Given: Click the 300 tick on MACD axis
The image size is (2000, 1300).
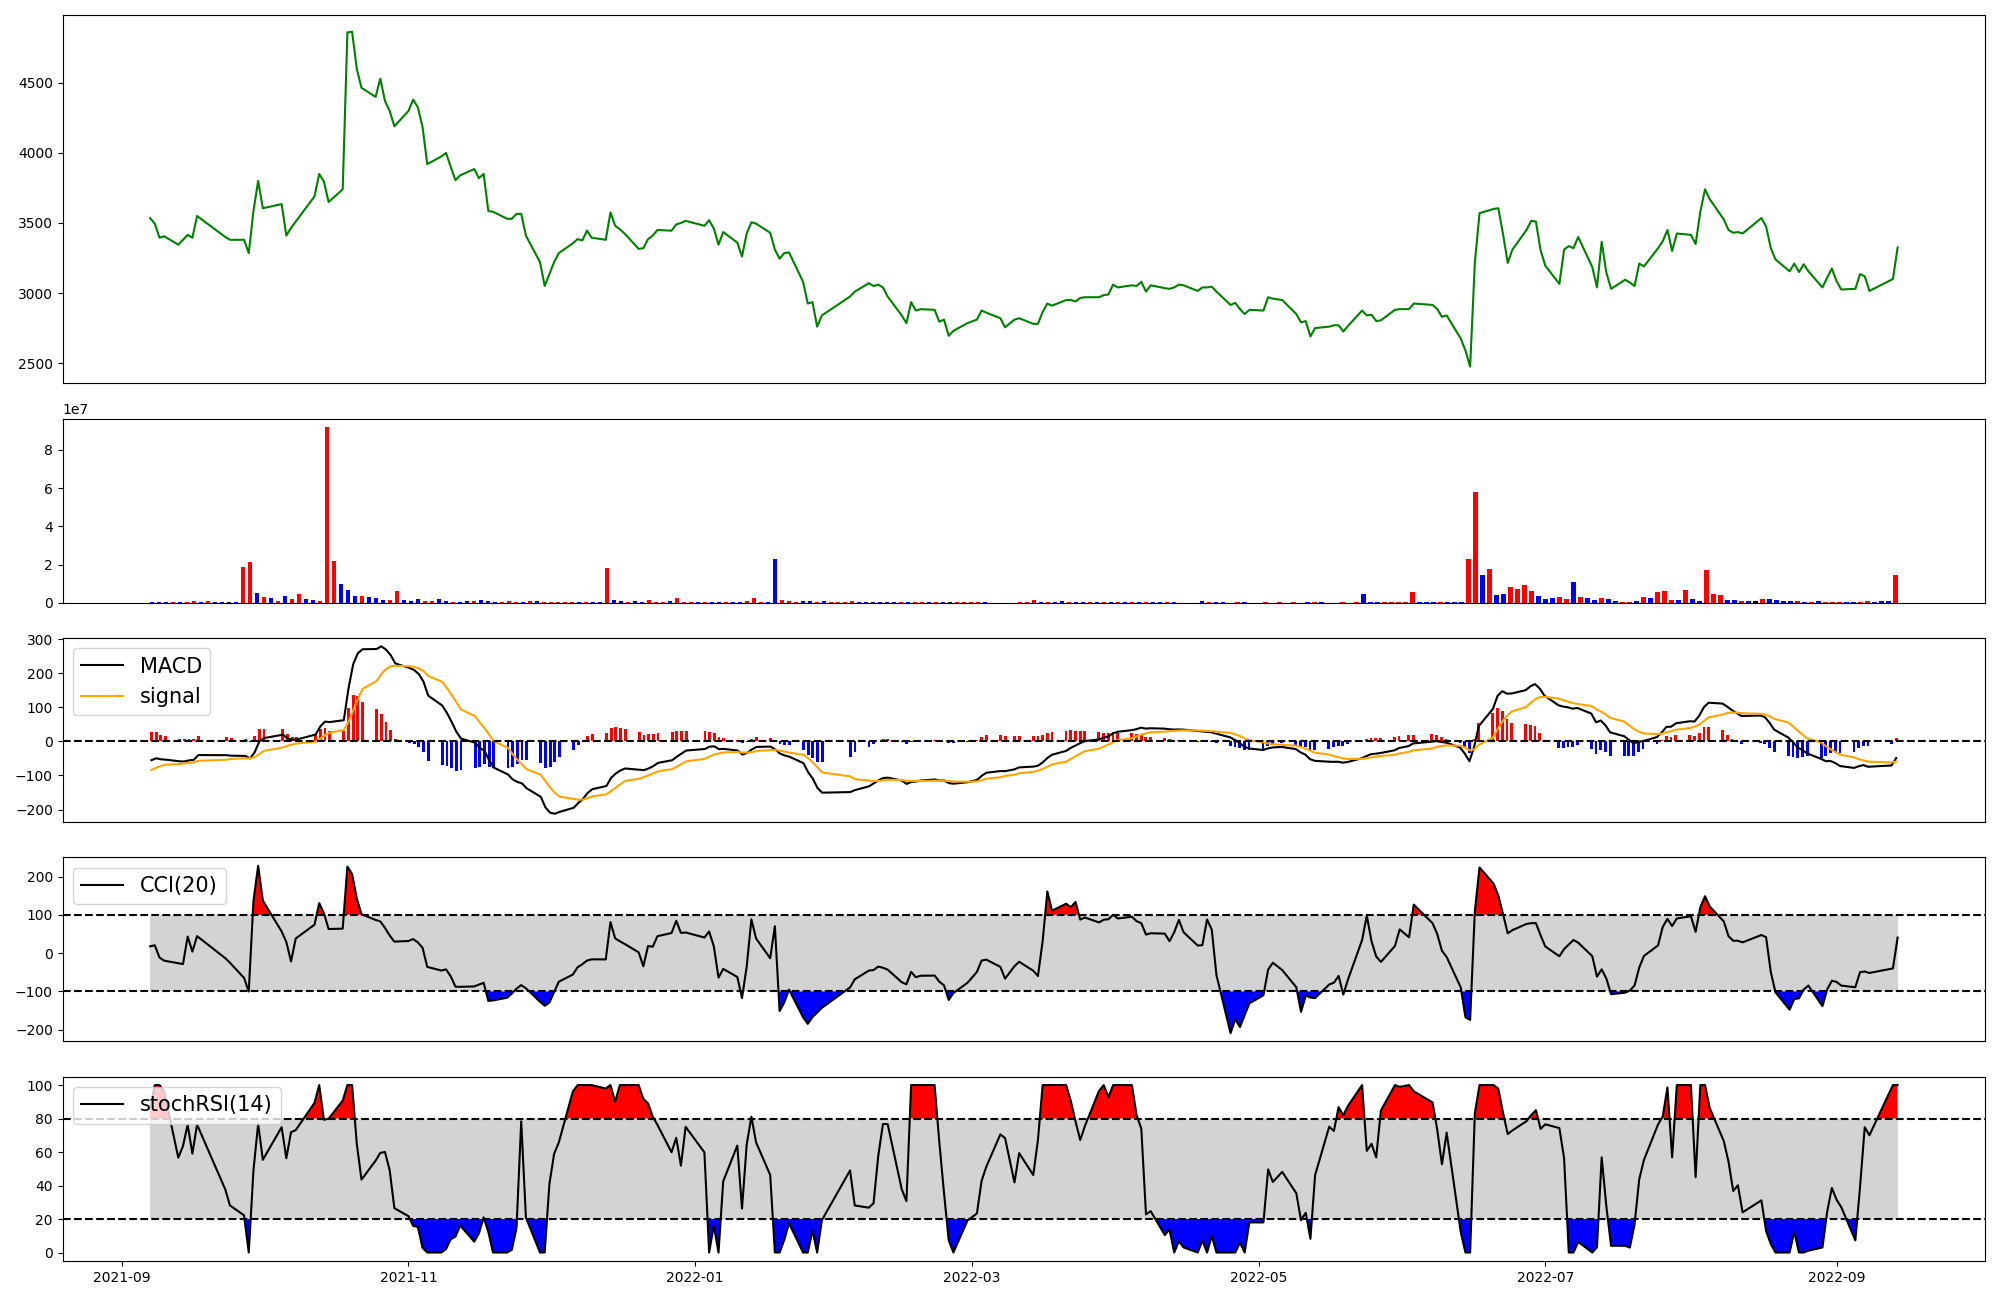Looking at the screenshot, I should click(40, 640).
